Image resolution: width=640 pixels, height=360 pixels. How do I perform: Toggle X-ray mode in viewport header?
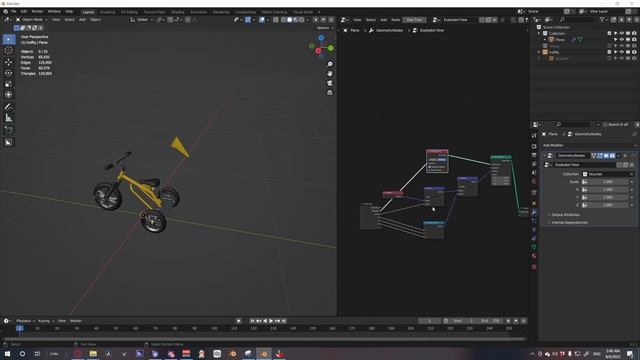(276, 20)
